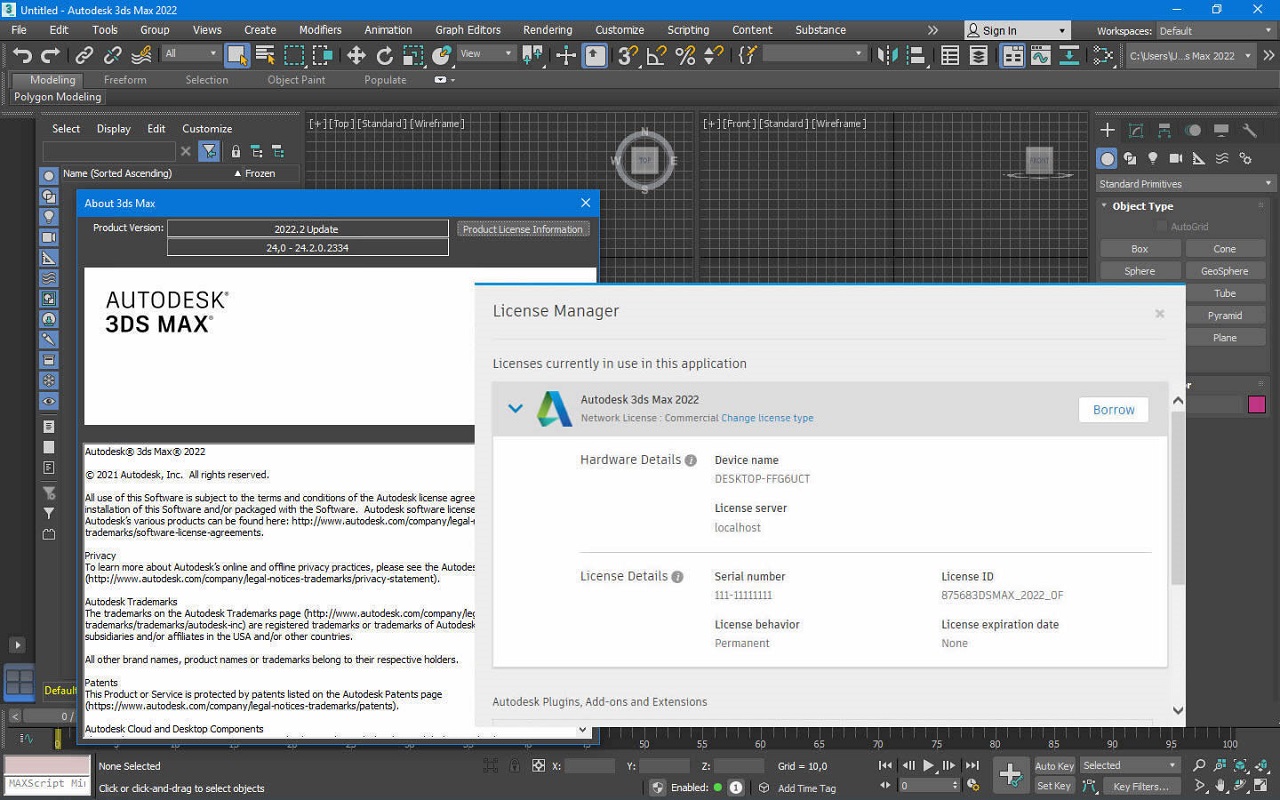
Task: Click the magenta object color swatch
Action: click(x=1257, y=404)
